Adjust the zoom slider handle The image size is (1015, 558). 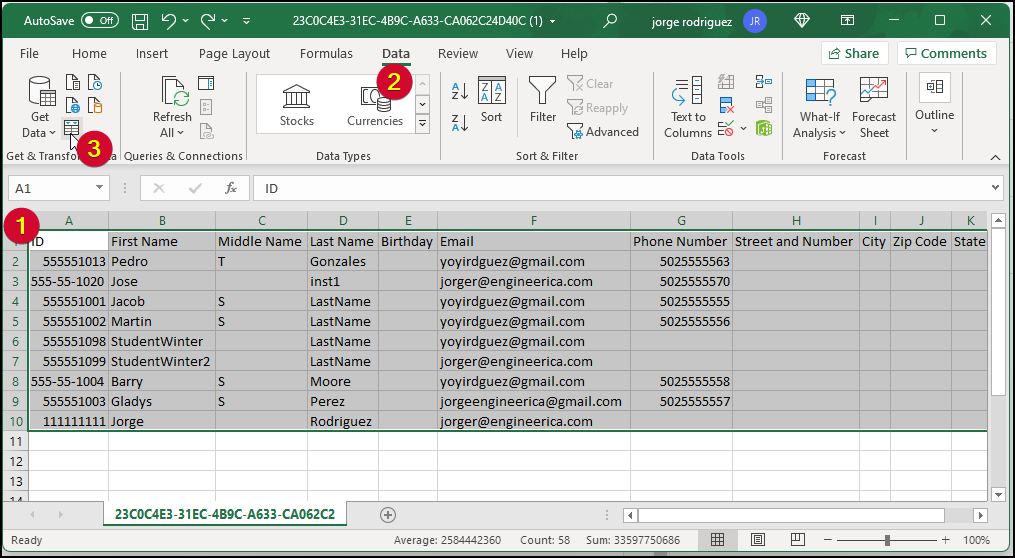tap(887, 540)
